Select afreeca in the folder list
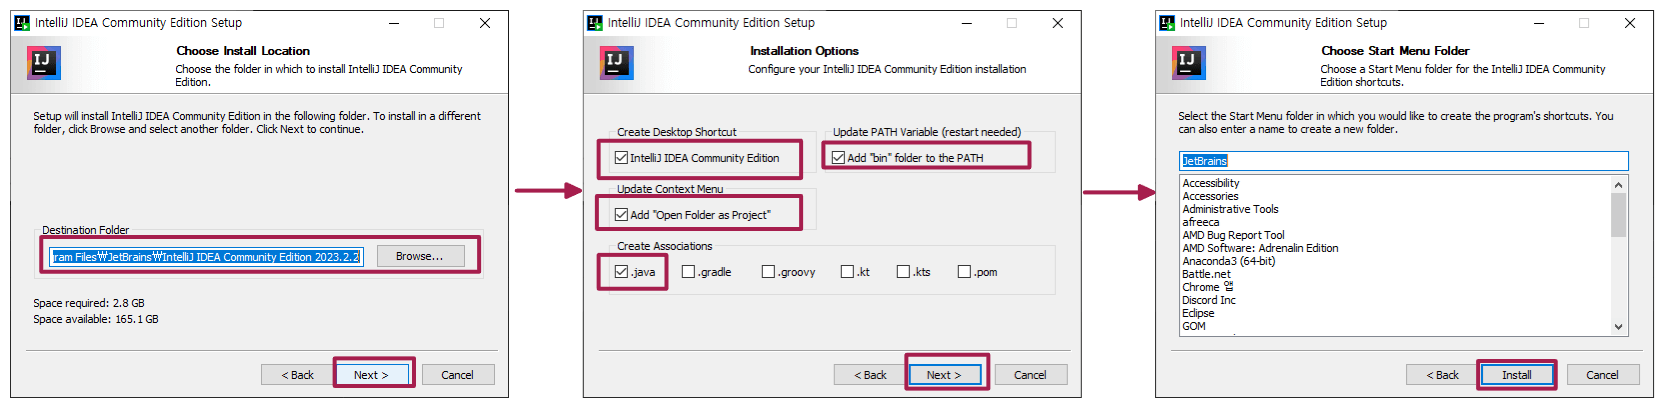The height and width of the screenshot is (408, 1664). click(1200, 222)
